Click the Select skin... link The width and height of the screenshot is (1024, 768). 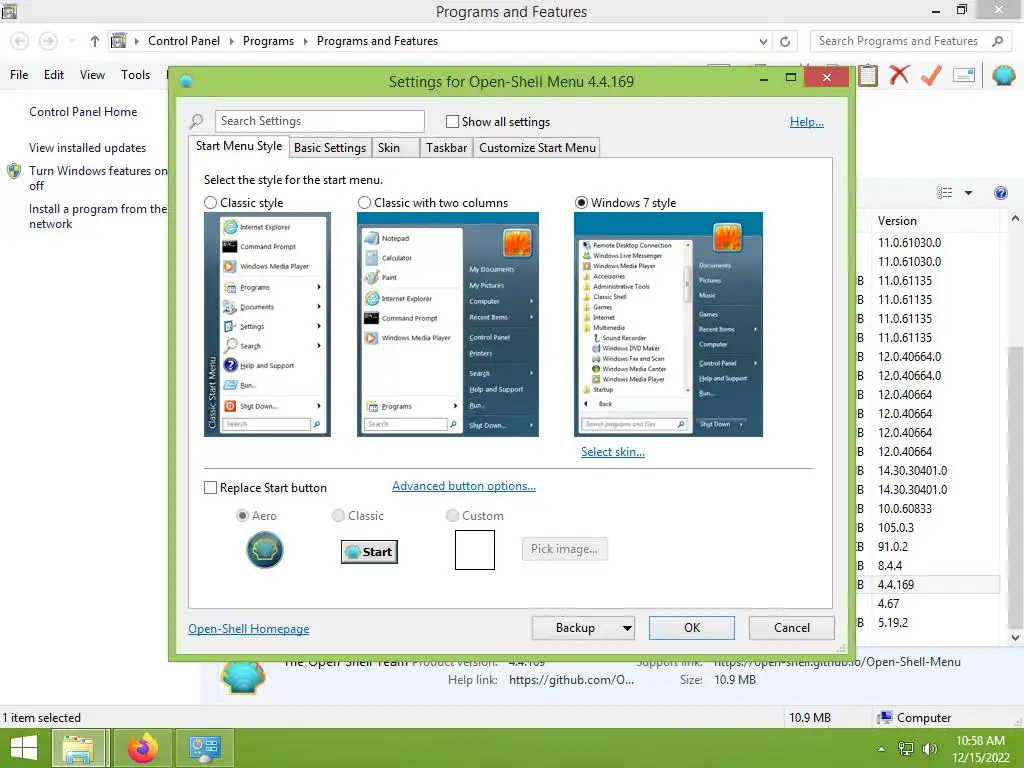point(613,452)
